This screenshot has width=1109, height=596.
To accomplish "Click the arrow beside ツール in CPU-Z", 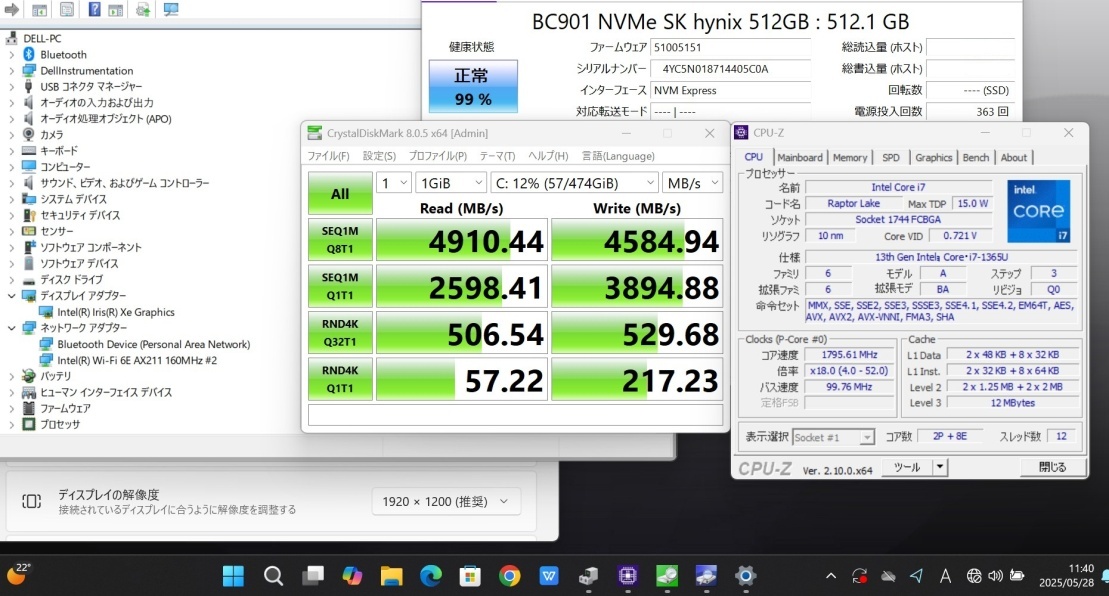I will (940, 467).
